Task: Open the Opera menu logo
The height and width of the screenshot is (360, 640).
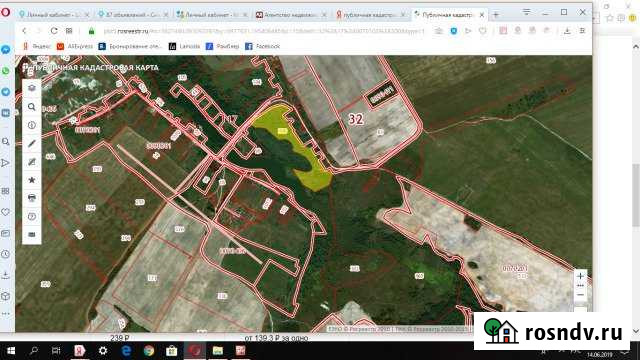Action: click(x=5, y=12)
